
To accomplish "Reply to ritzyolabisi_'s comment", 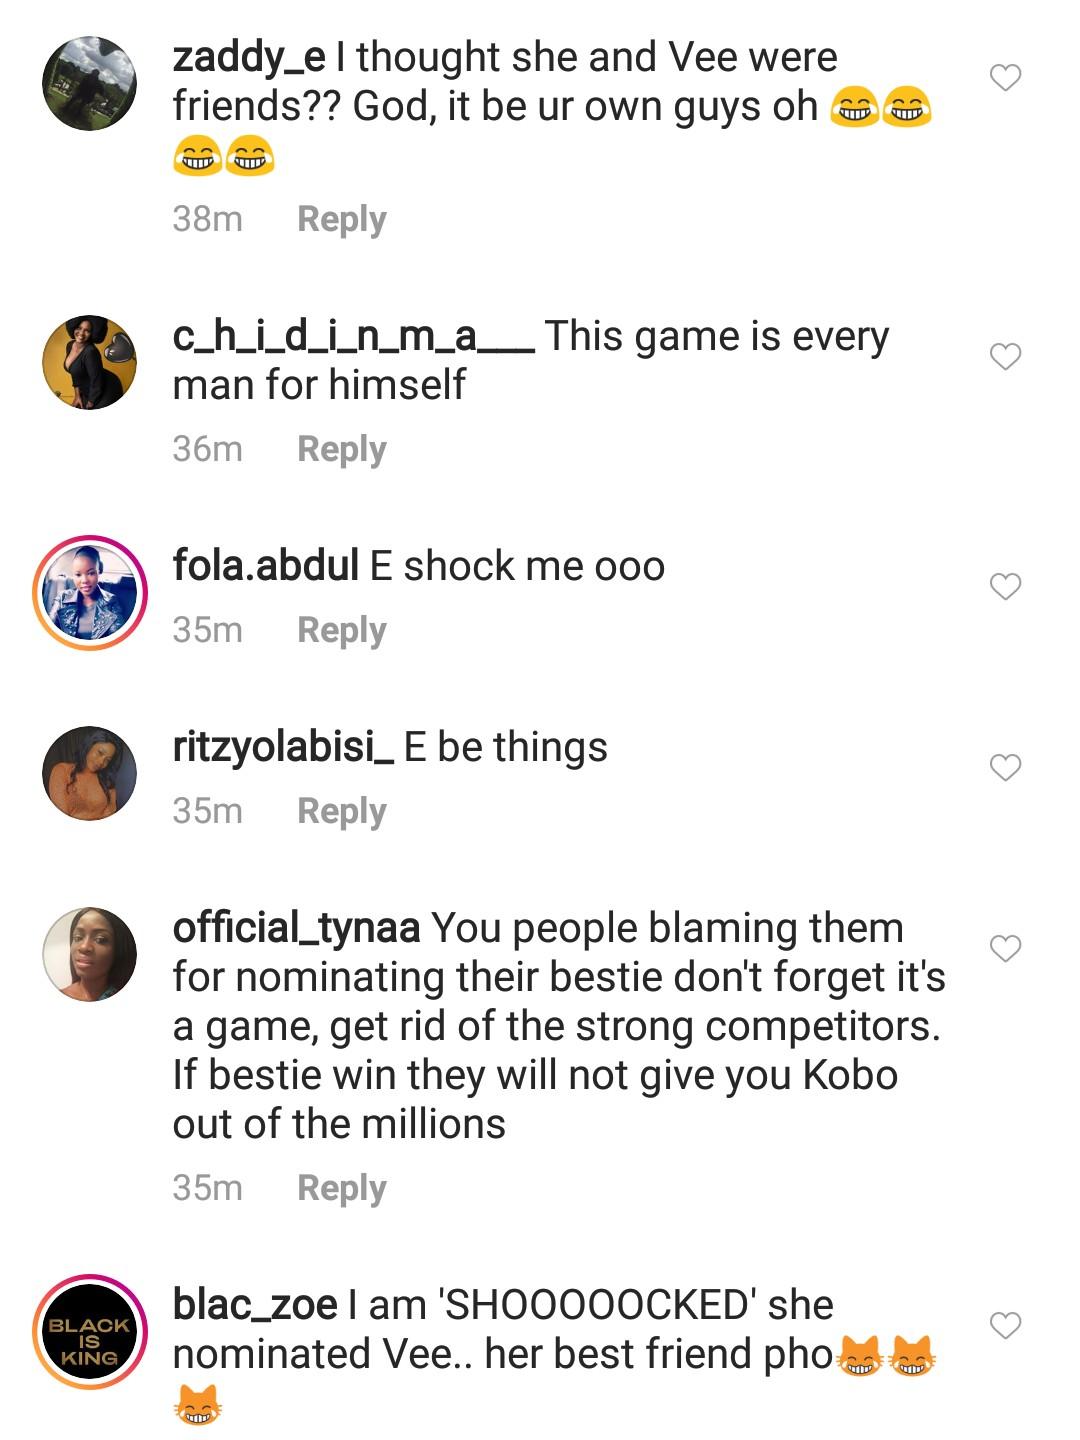I will pos(341,811).
